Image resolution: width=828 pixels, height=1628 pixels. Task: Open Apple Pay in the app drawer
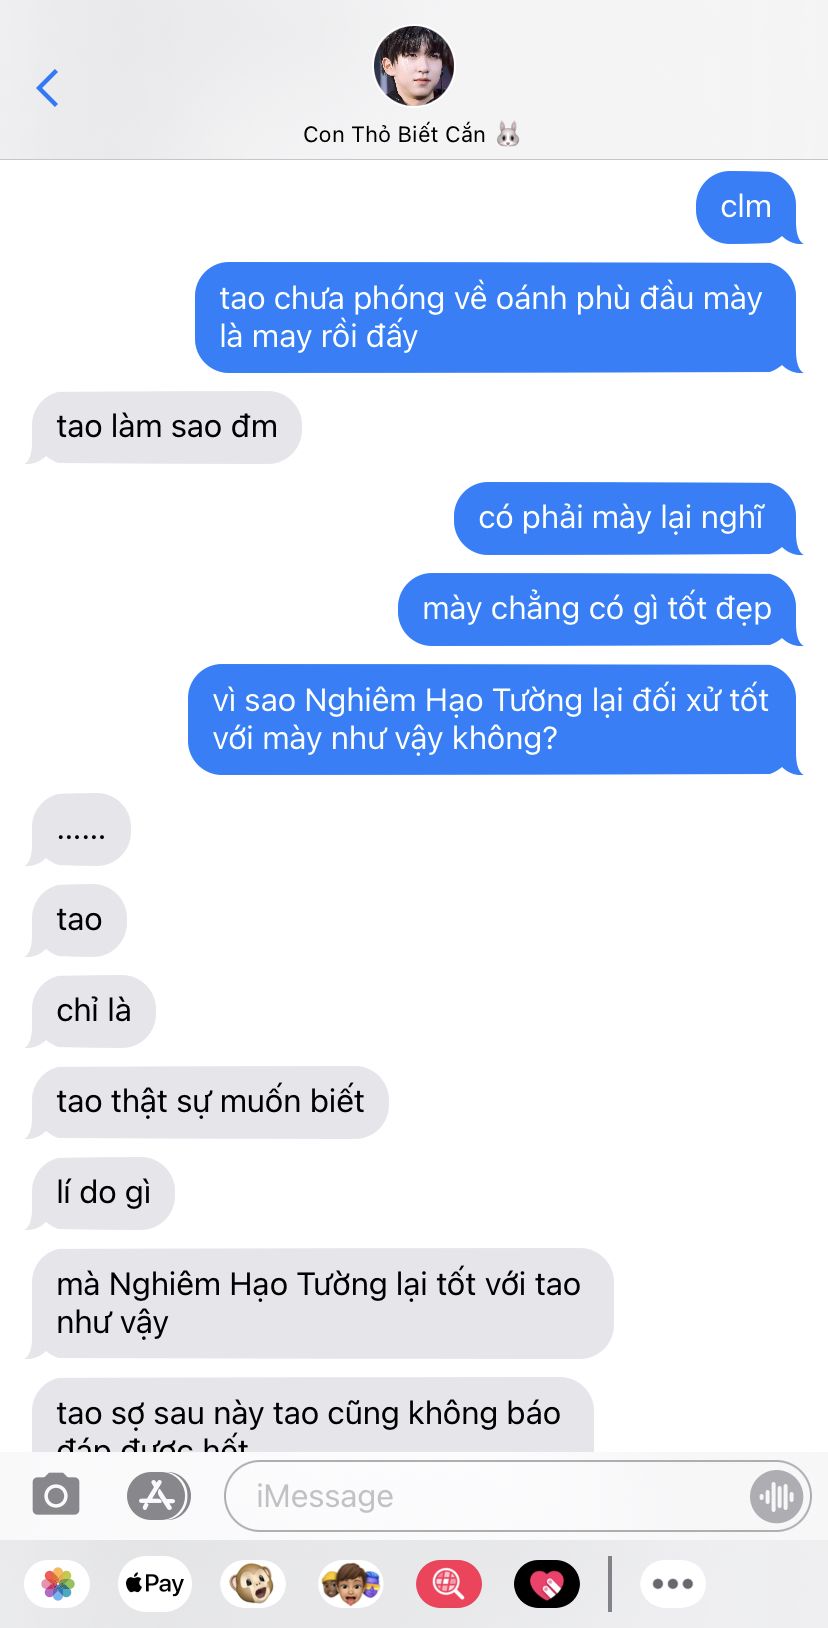point(154,1584)
